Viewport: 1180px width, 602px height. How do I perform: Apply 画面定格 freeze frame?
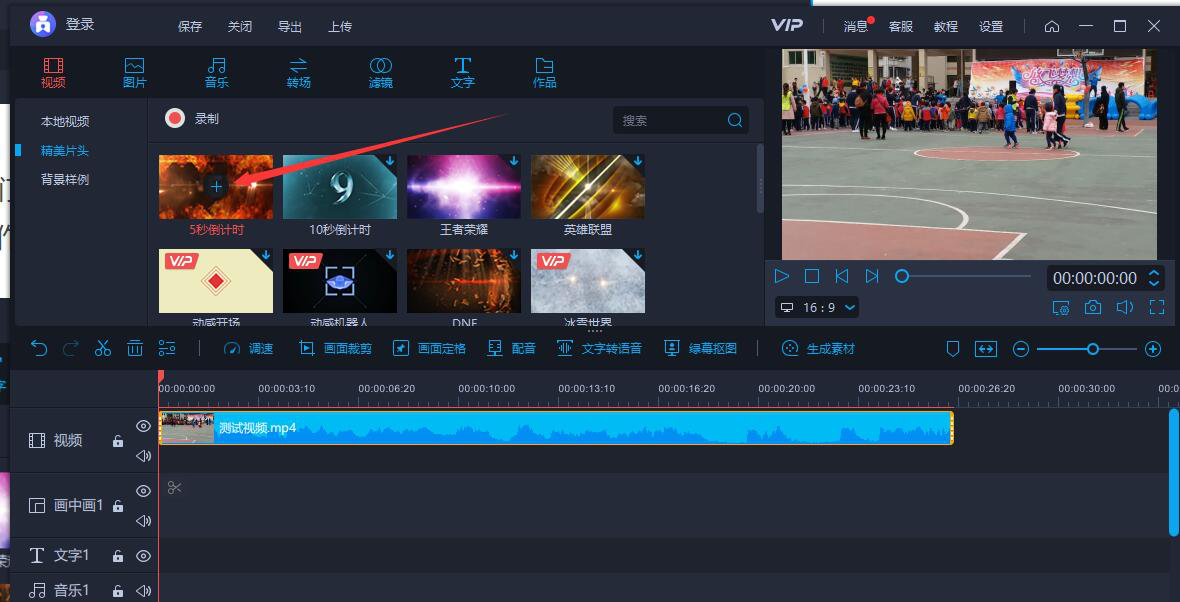(x=430, y=348)
